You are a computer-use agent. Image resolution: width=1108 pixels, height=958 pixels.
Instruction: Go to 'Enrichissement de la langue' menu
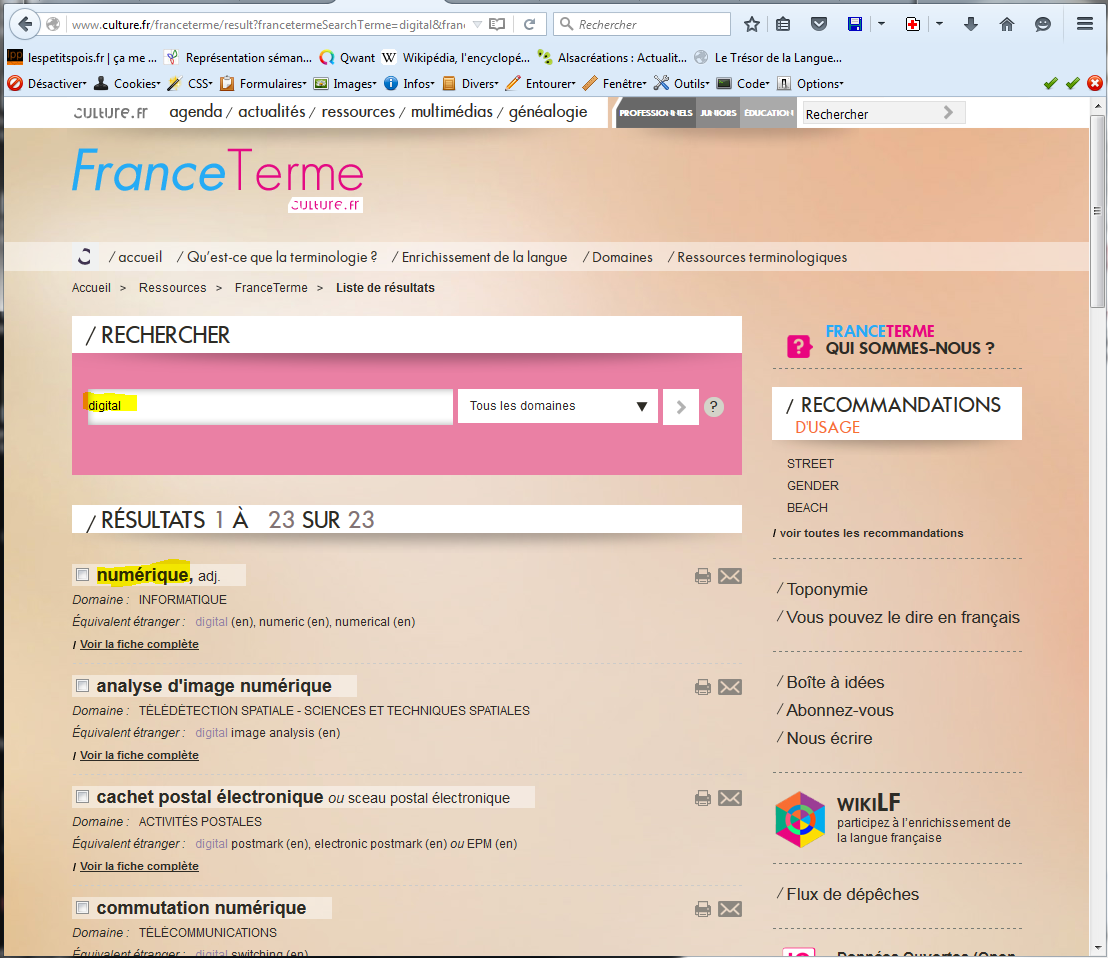[483, 257]
